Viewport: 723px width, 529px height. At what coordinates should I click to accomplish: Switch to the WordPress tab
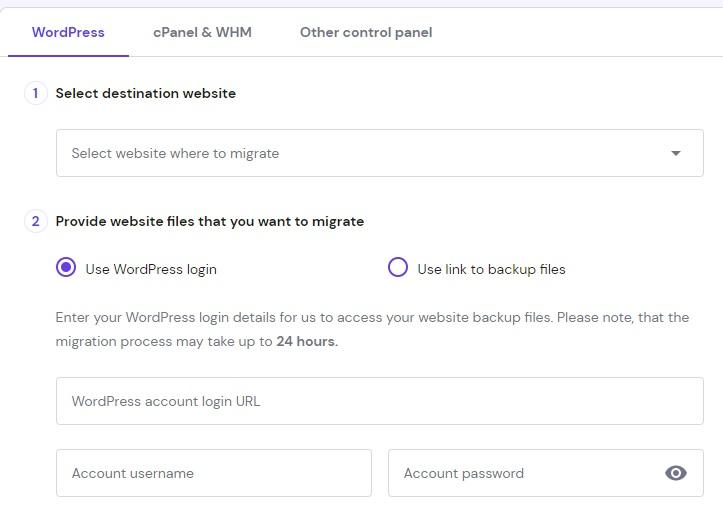click(68, 32)
